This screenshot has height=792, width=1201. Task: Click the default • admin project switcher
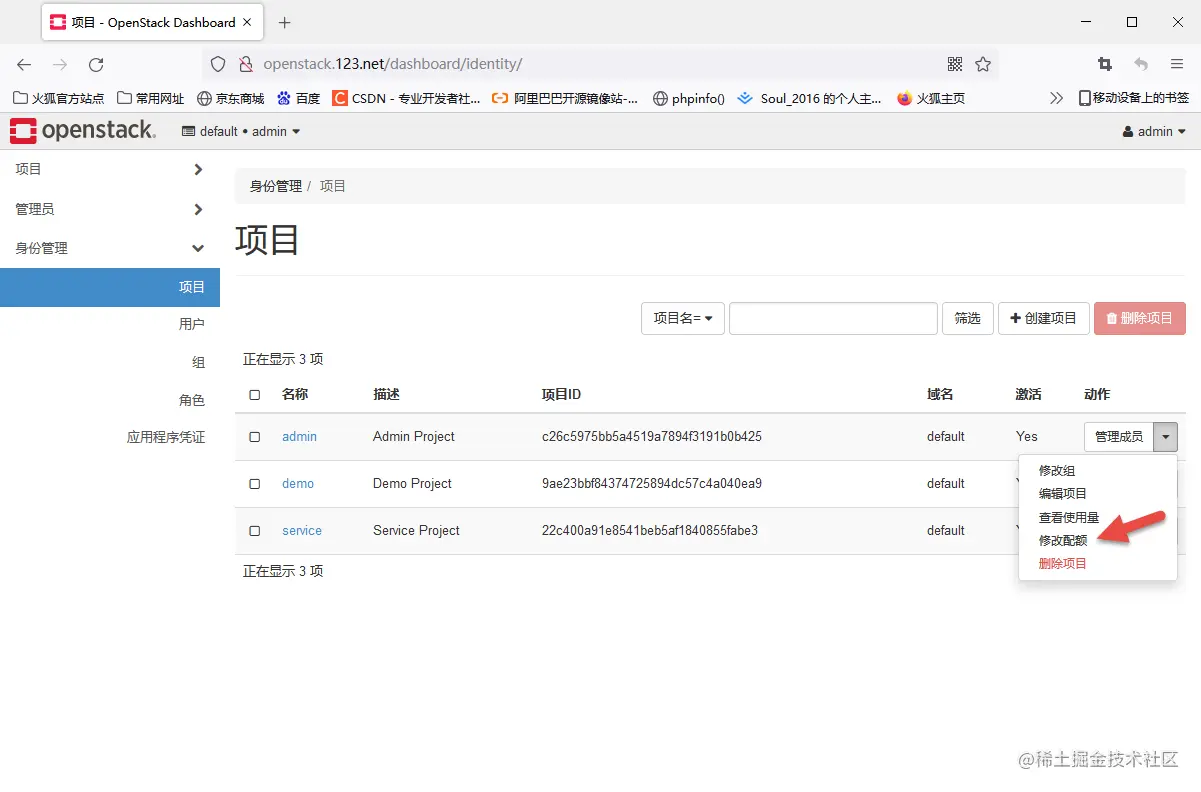coord(240,131)
